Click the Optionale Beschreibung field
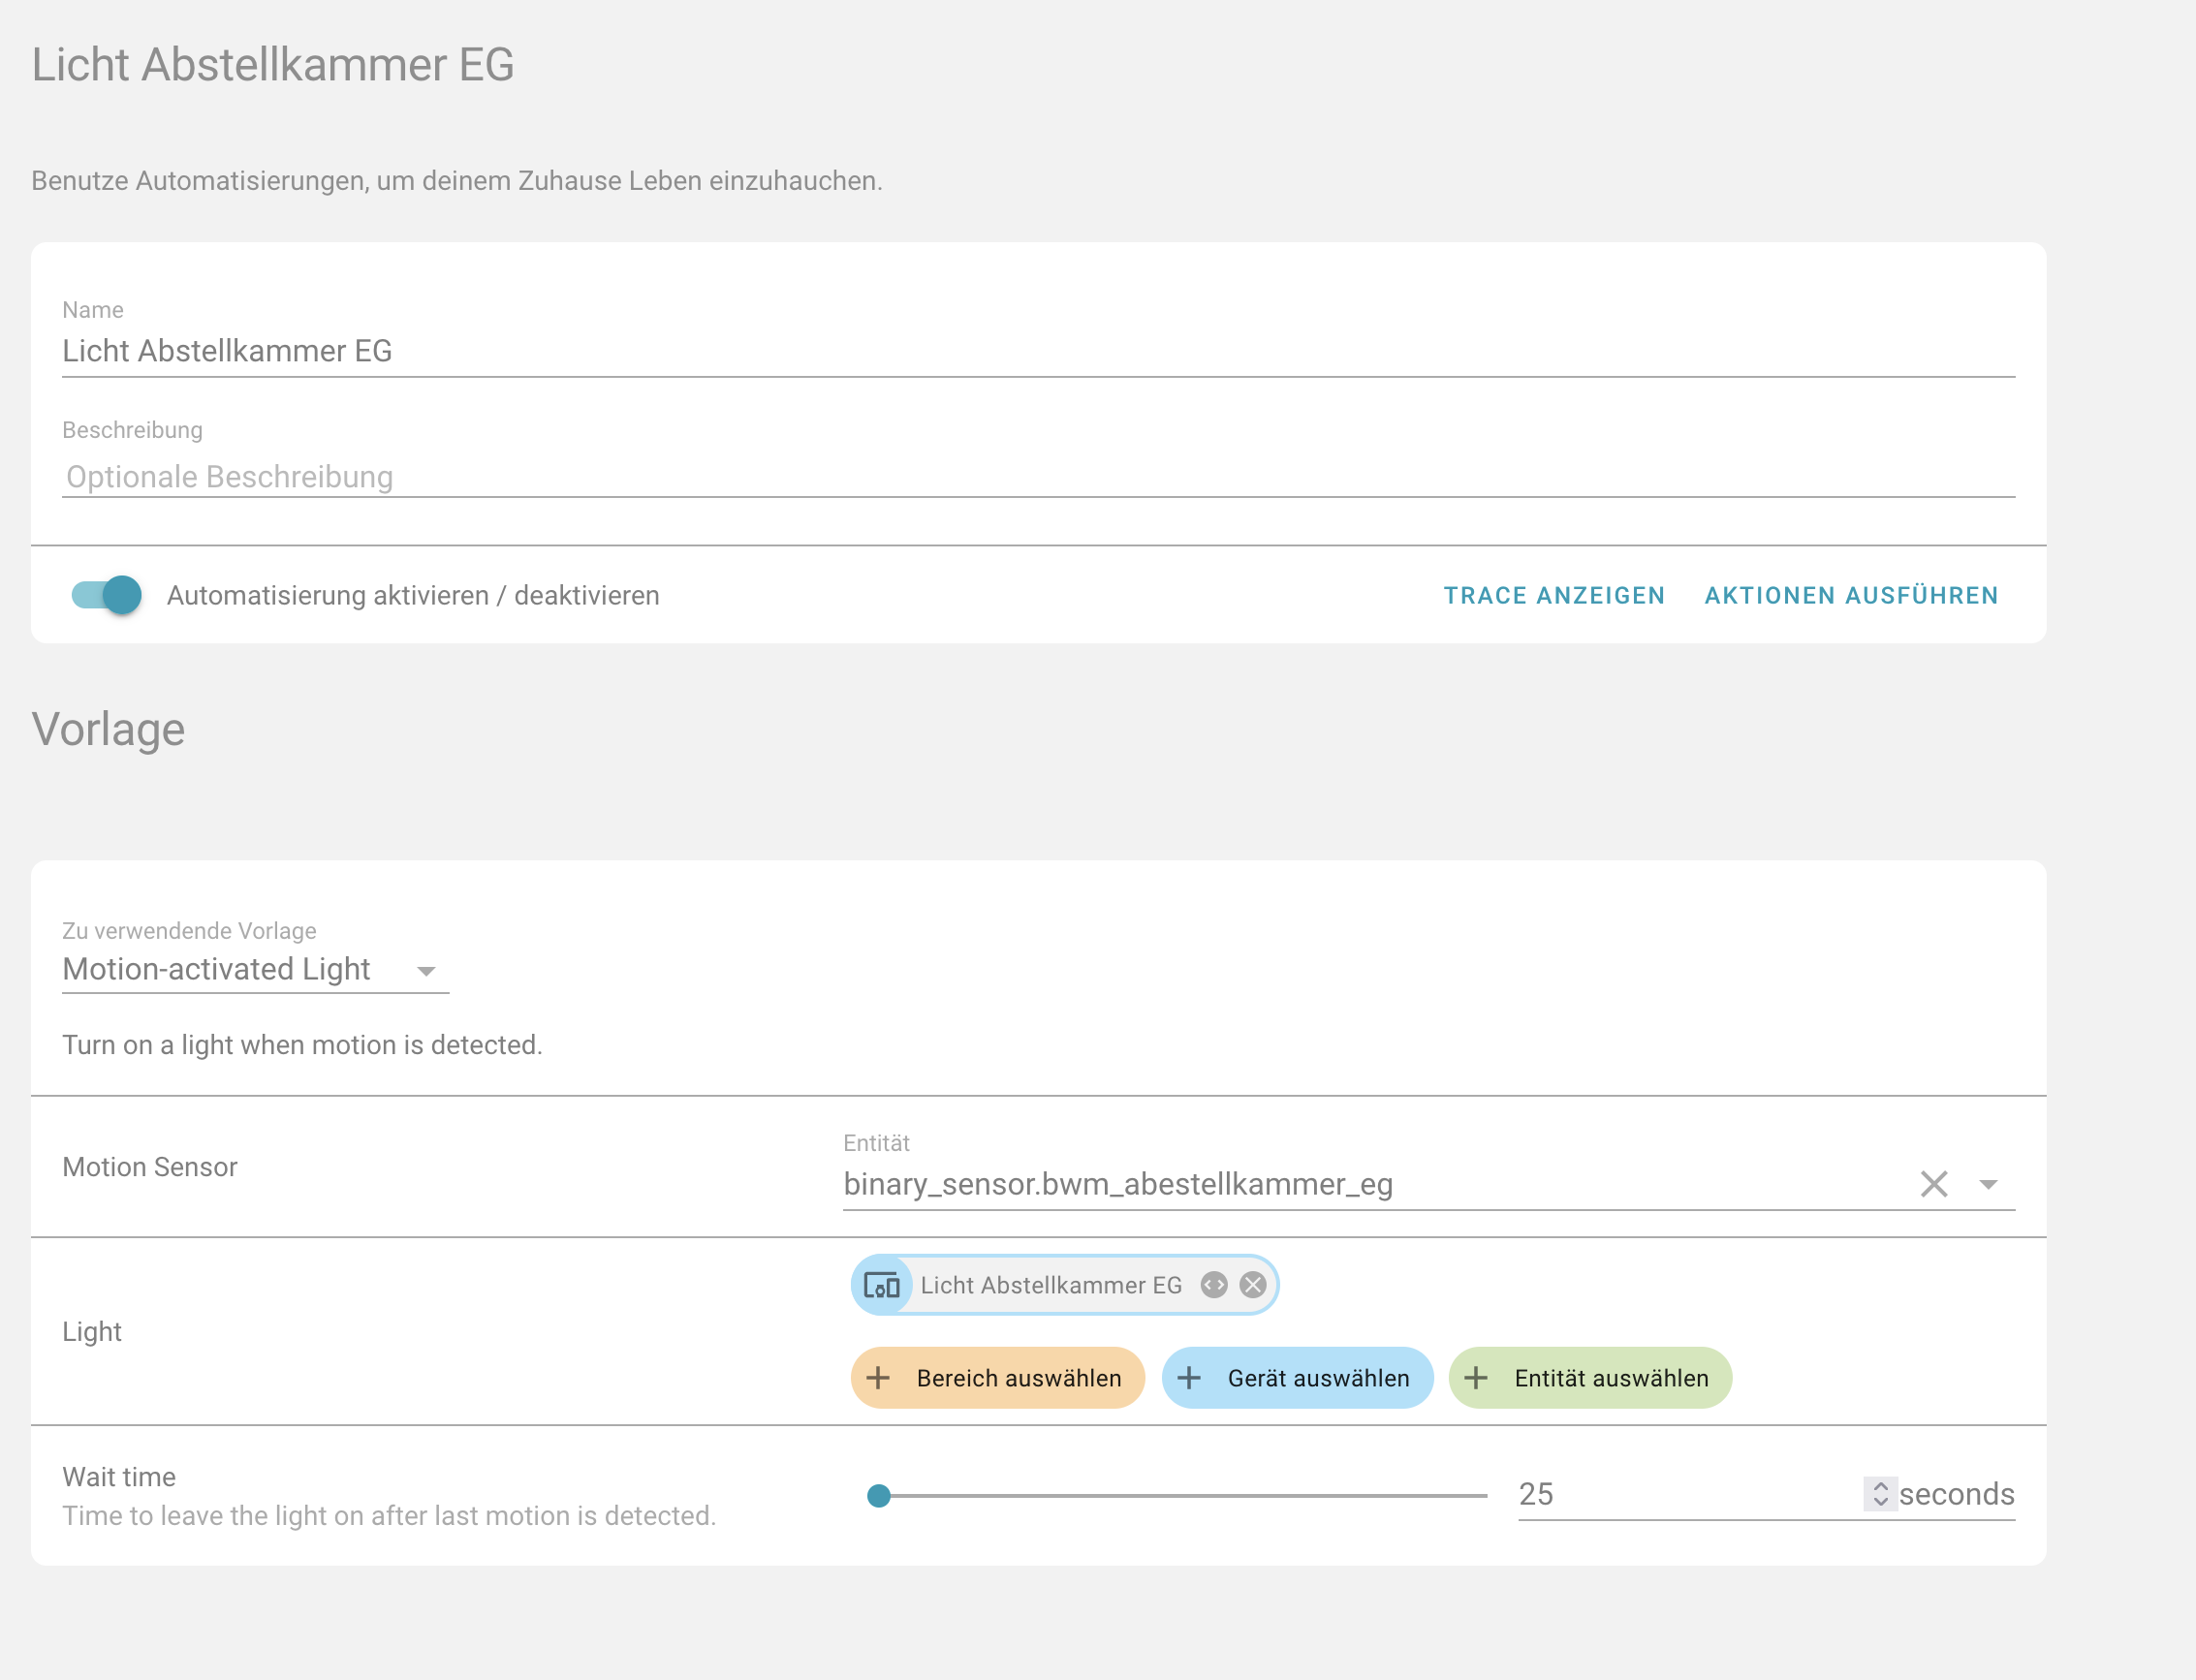2196x1680 pixels. click(x=1037, y=477)
